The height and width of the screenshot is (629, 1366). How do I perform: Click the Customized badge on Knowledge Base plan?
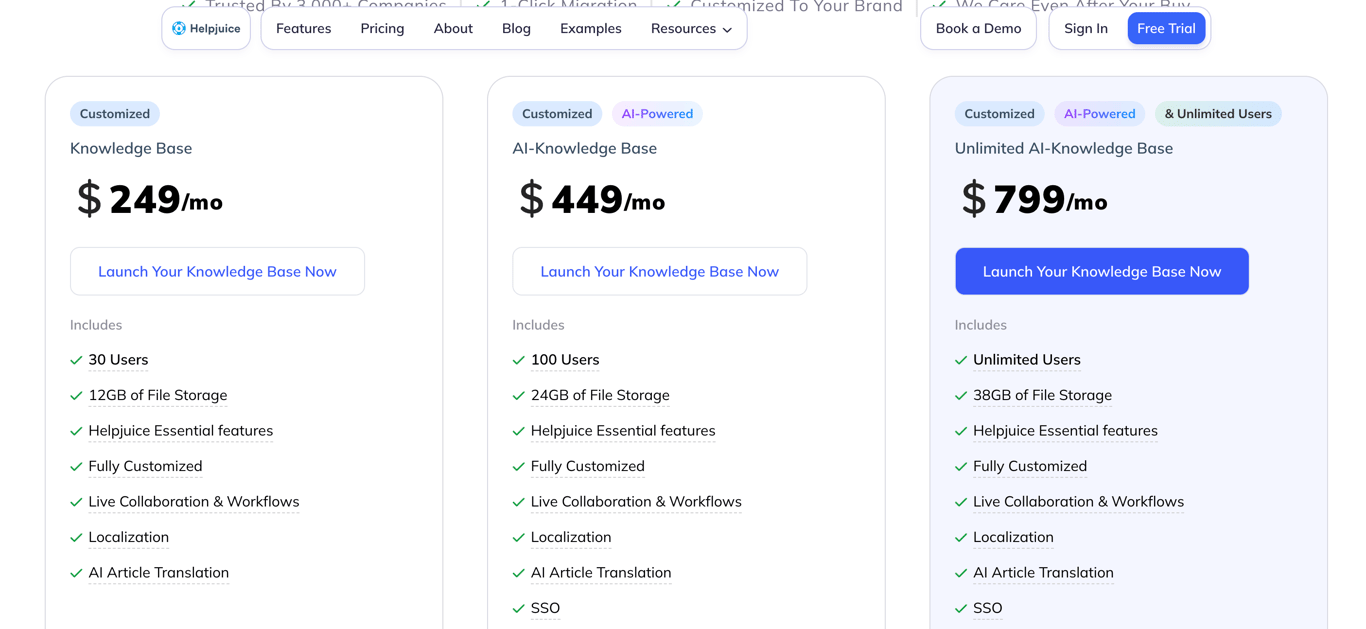115,114
